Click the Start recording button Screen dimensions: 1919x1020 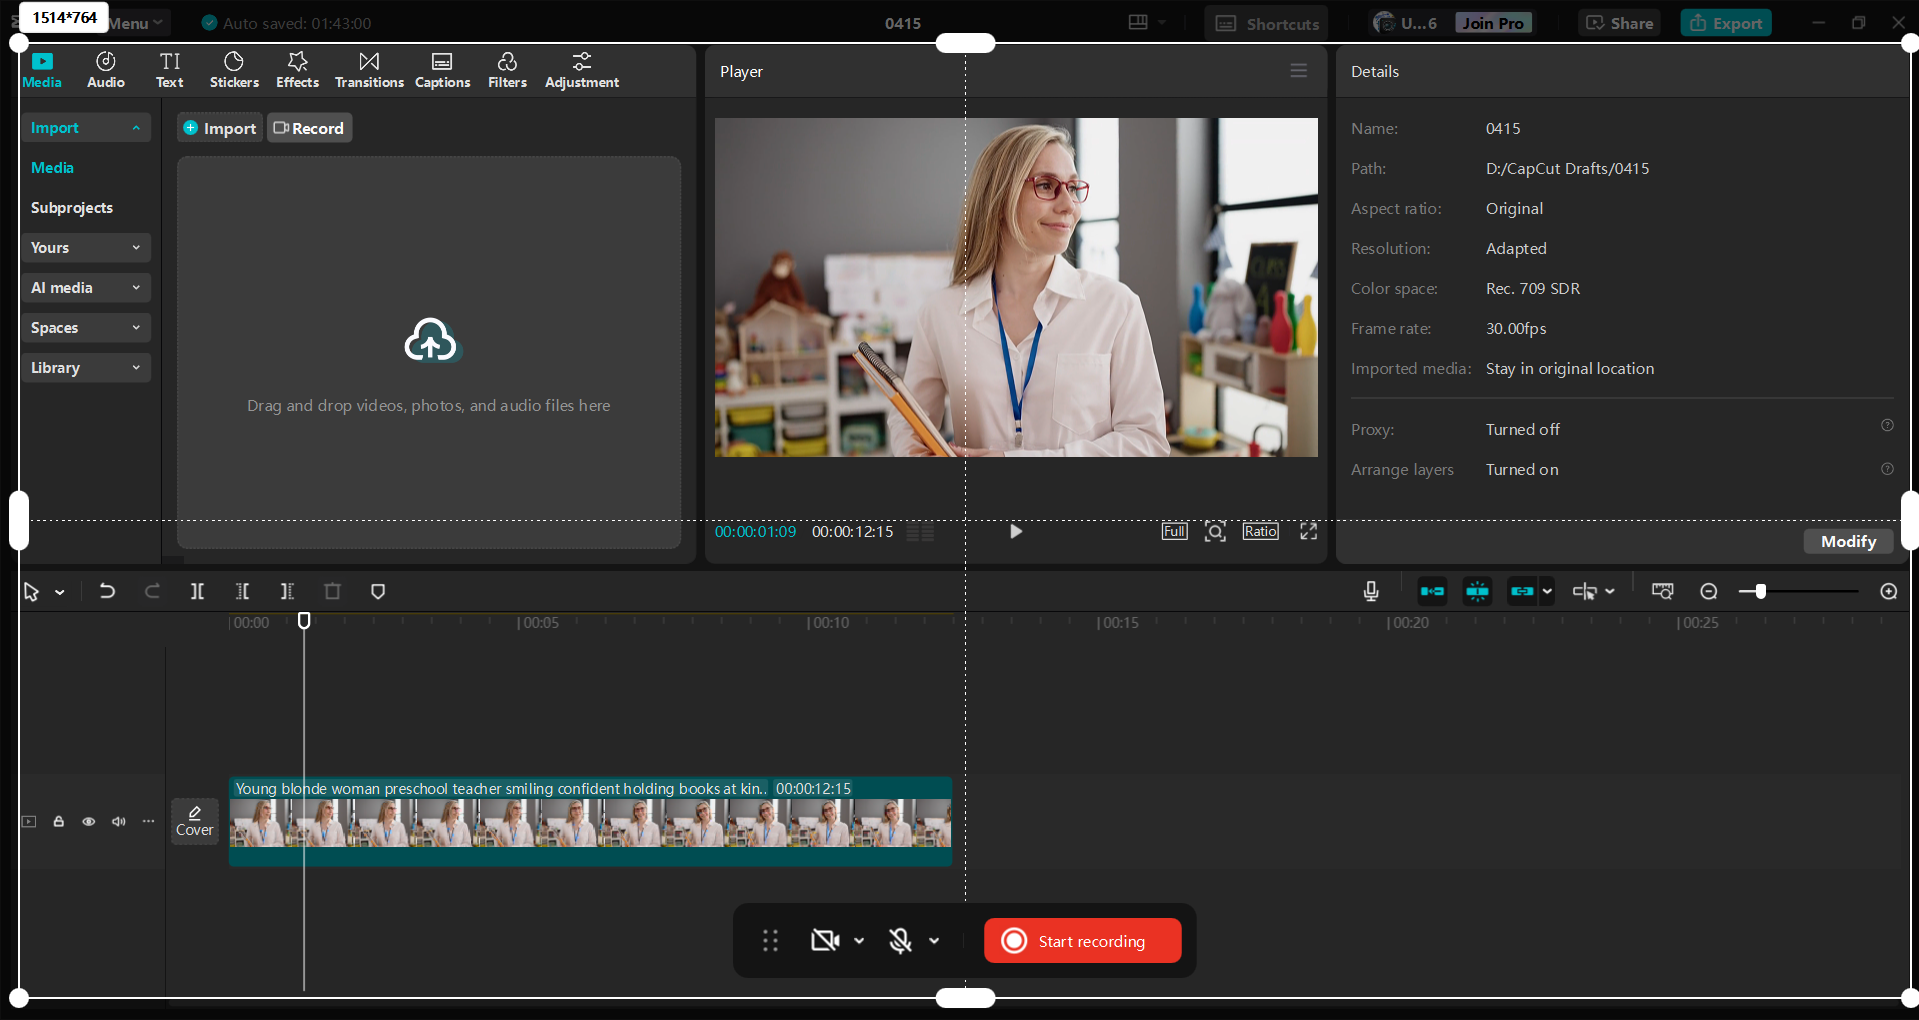coord(1081,940)
